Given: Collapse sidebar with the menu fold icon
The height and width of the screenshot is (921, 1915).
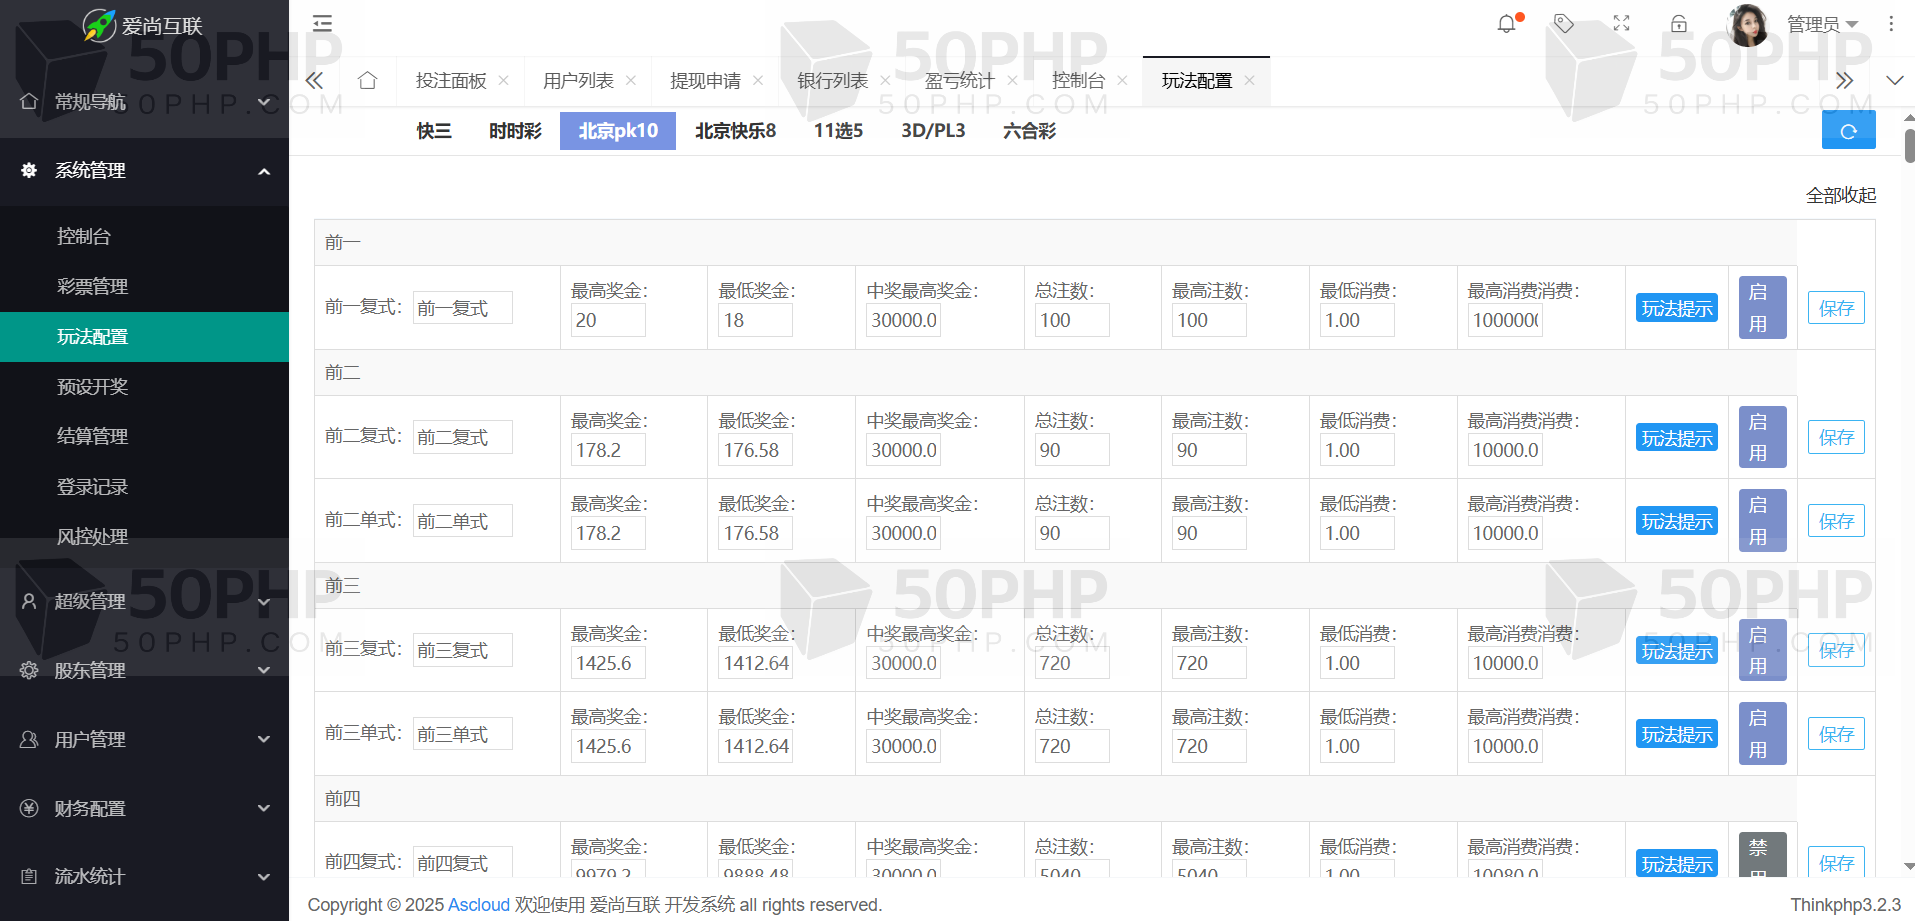Looking at the screenshot, I should click(322, 24).
